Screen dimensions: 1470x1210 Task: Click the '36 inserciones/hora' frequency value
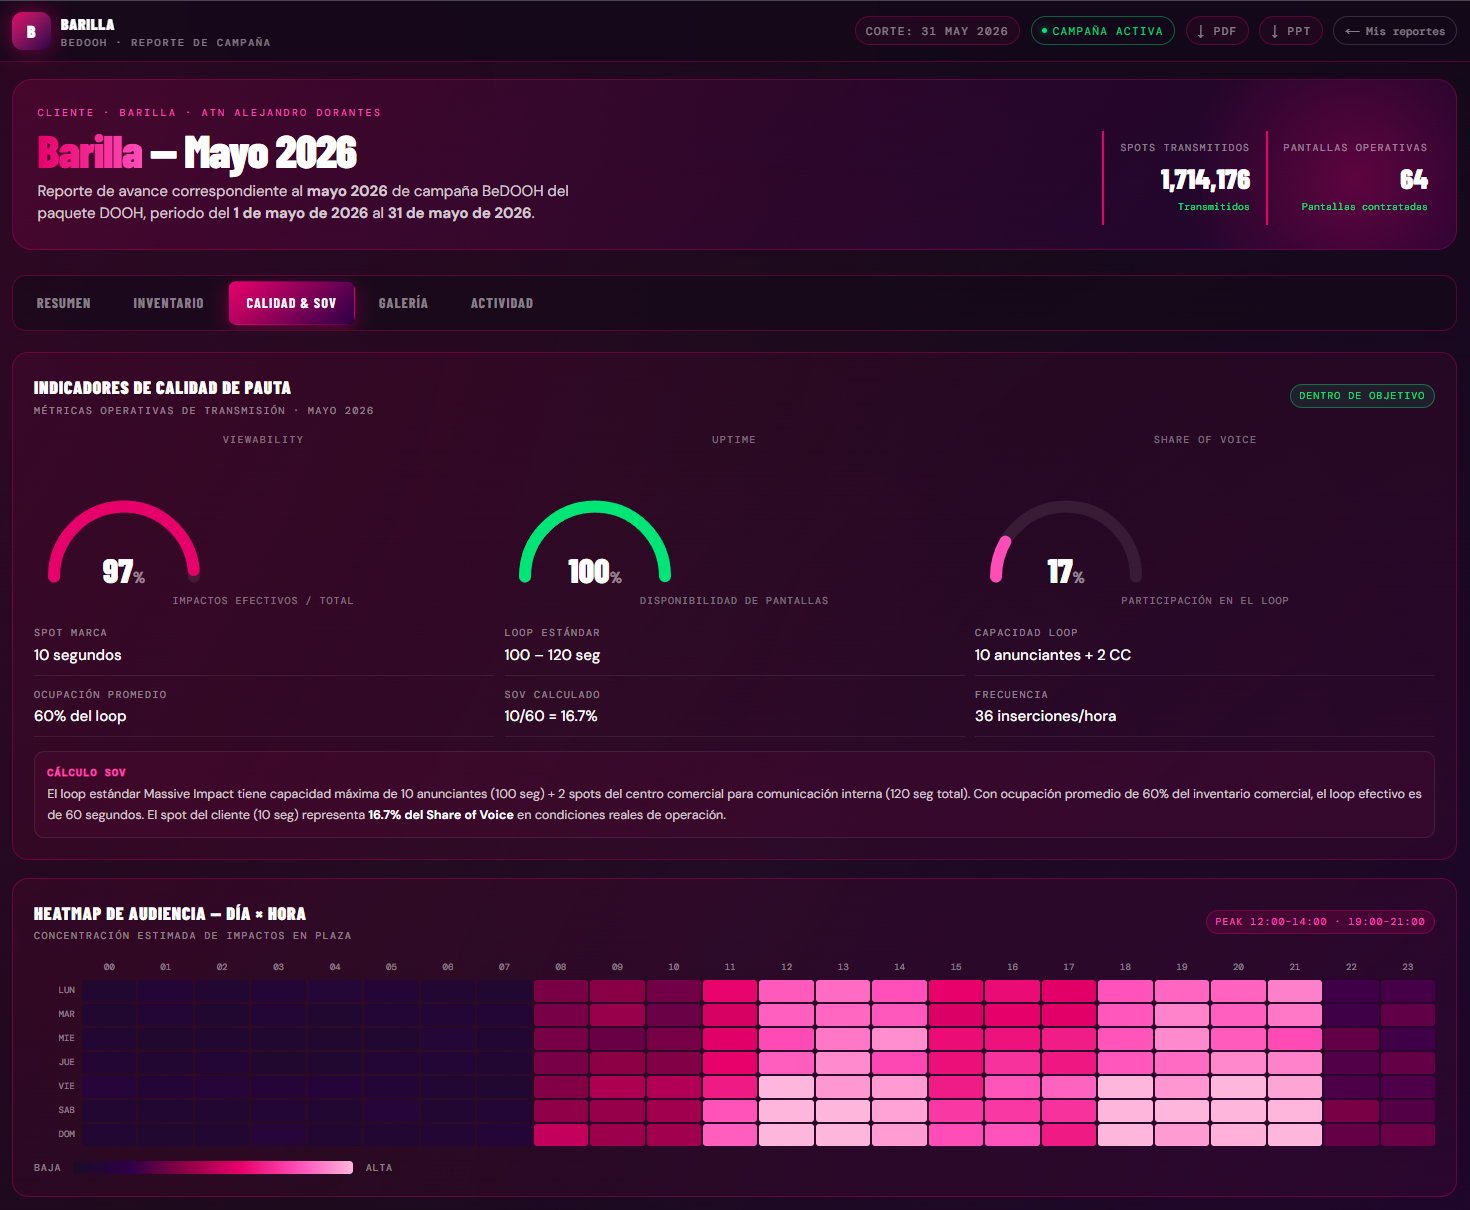tap(1045, 716)
